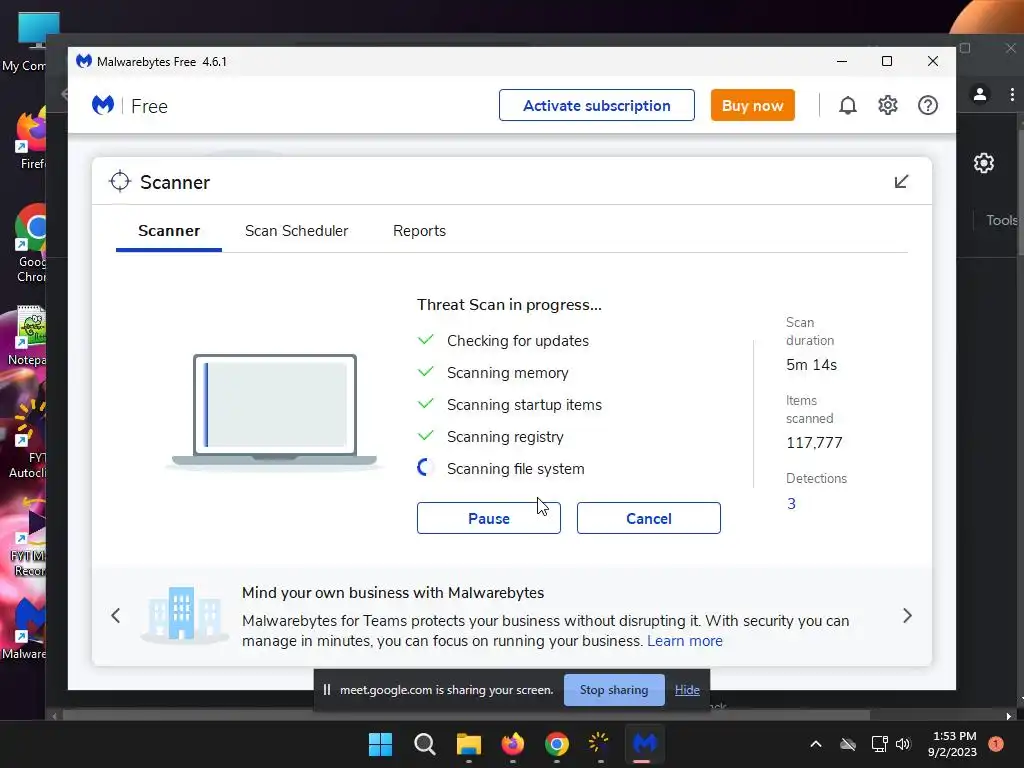The height and width of the screenshot is (768, 1024).
Task: Show hidden system tray icons
Action: pyautogui.click(x=816, y=744)
